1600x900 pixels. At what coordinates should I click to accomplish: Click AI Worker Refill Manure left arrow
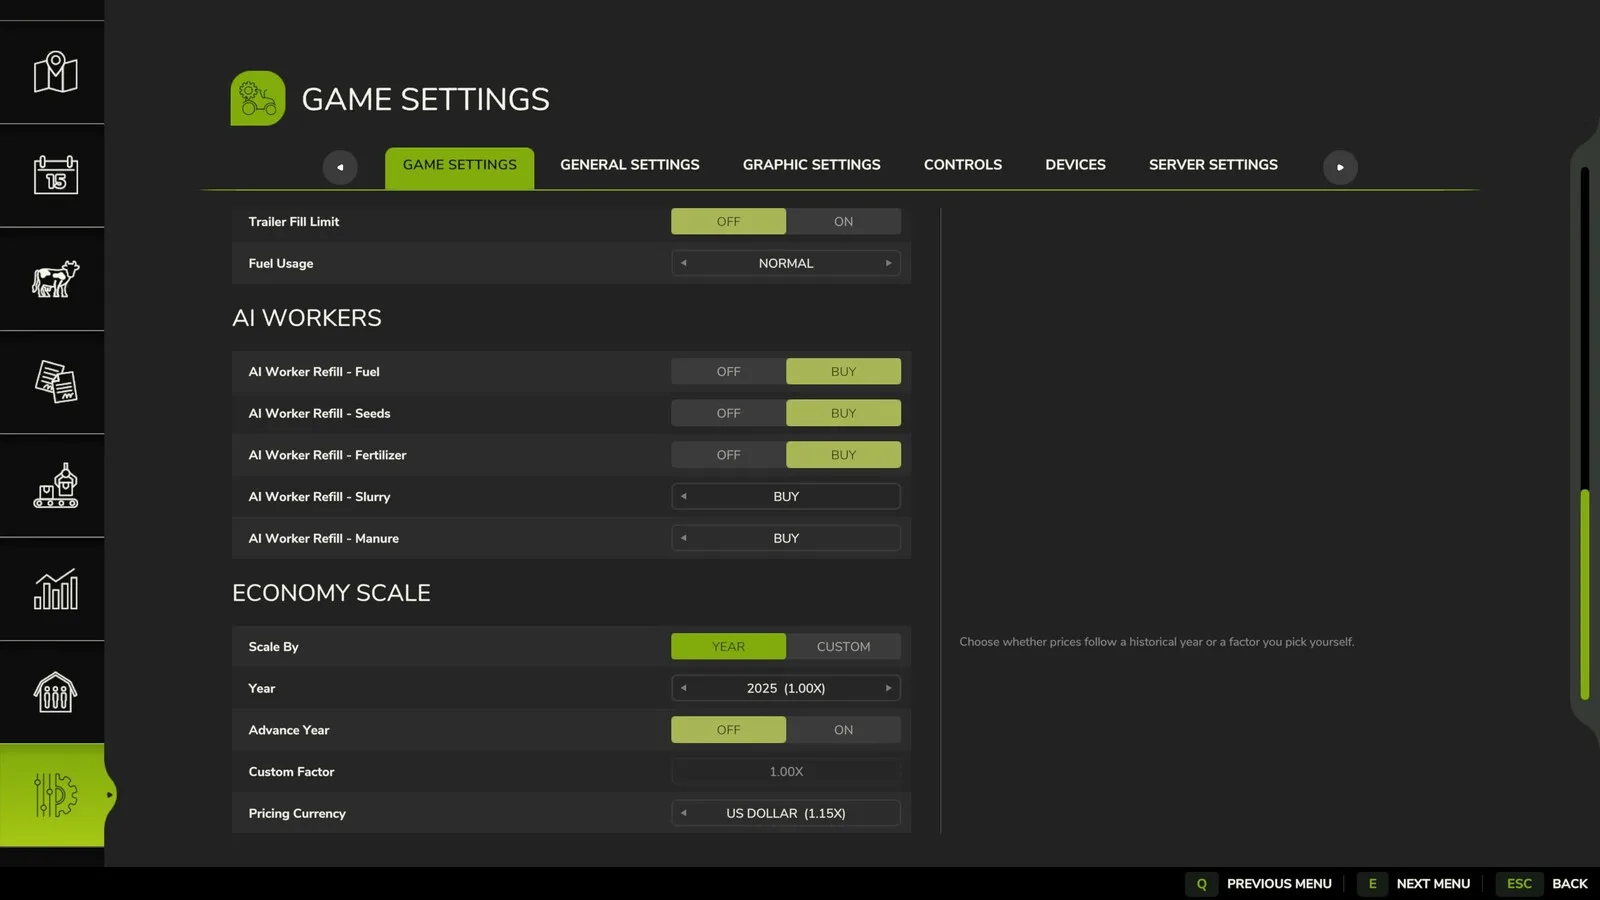point(684,538)
